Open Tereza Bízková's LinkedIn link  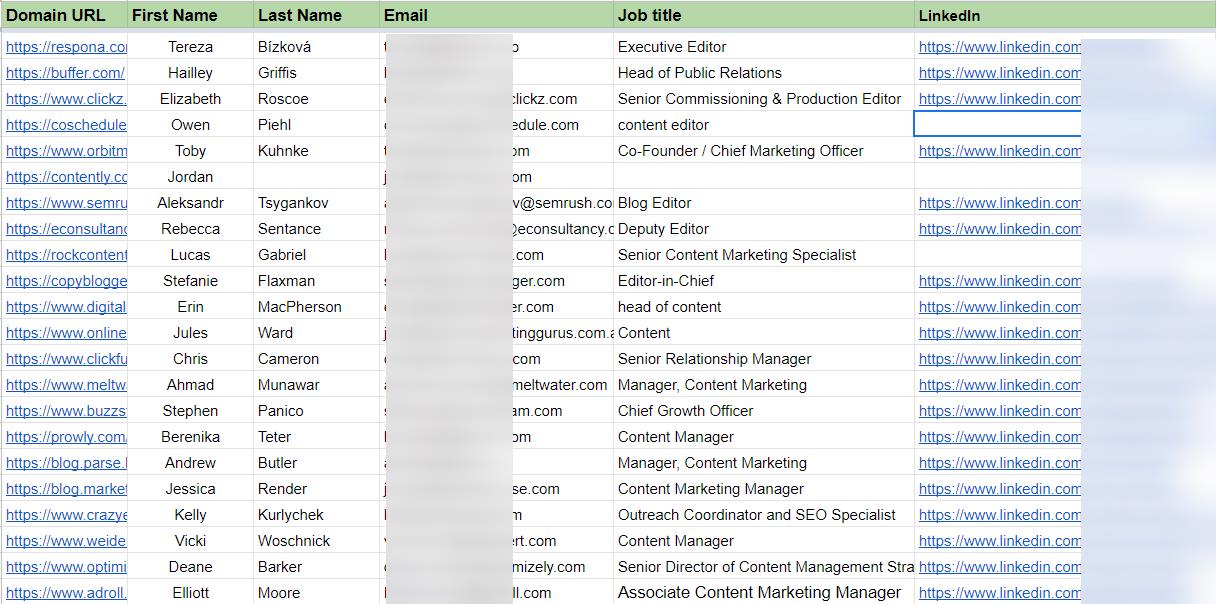(1000, 47)
